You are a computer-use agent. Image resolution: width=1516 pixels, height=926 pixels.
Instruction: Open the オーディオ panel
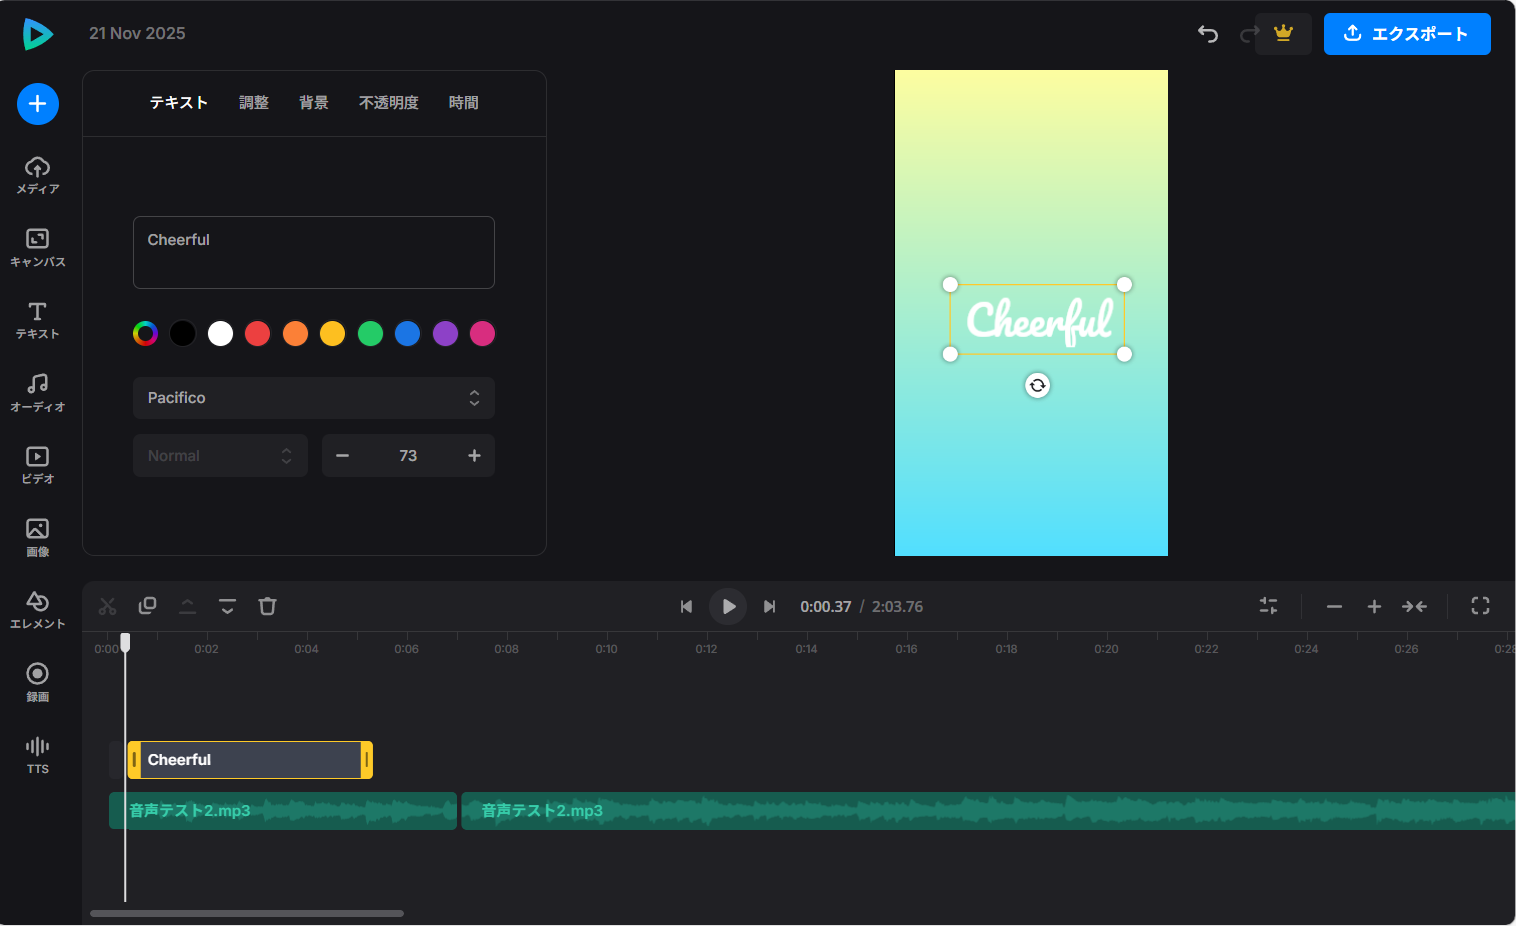point(37,391)
